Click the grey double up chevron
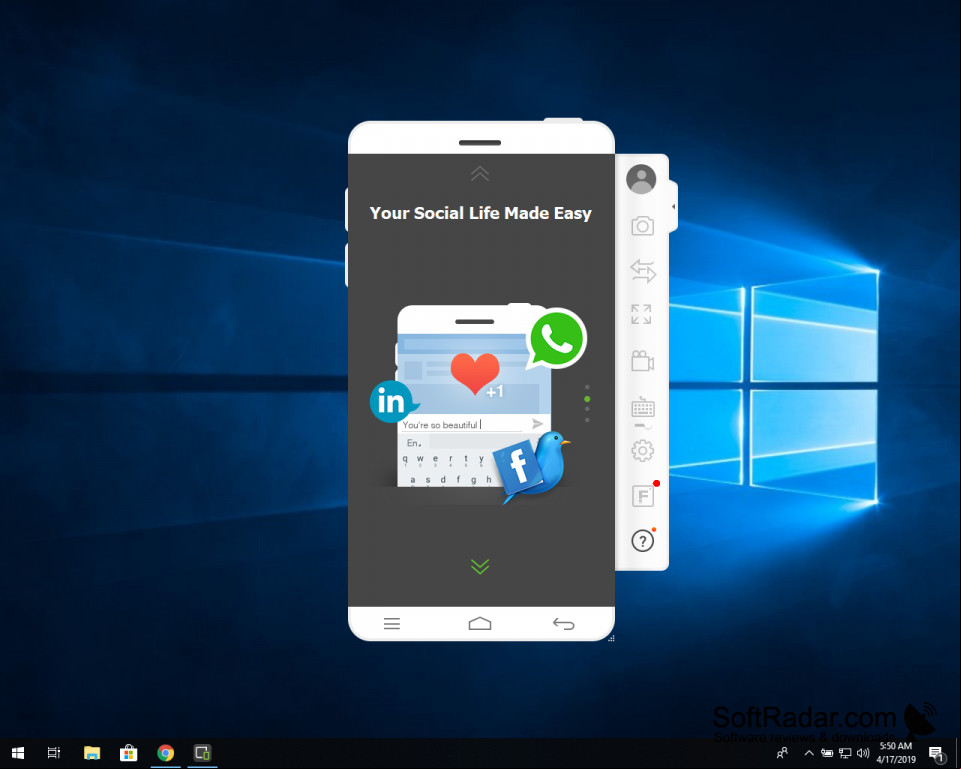Screen dimensions: 961x769 (480, 174)
